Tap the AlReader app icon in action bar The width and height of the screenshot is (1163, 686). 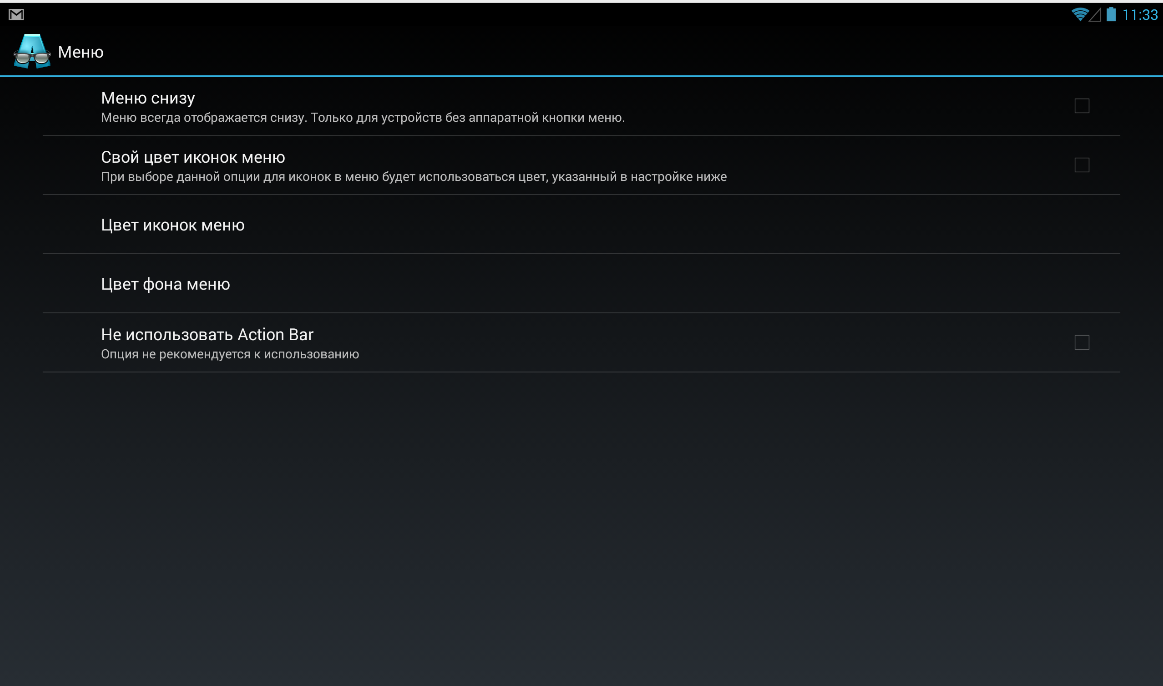[31, 51]
